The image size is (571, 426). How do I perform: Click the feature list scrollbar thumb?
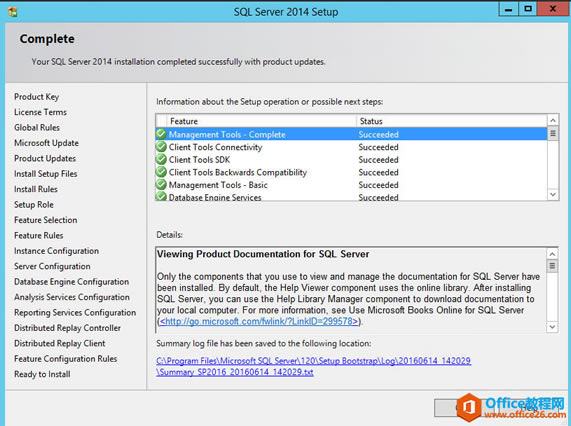pyautogui.click(x=553, y=133)
